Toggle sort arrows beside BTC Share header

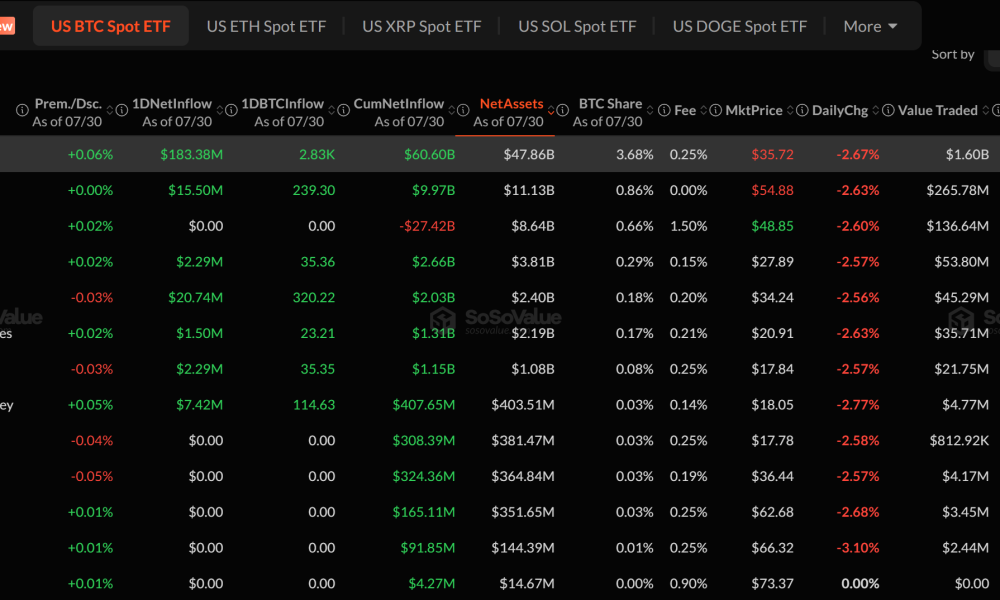[650, 110]
